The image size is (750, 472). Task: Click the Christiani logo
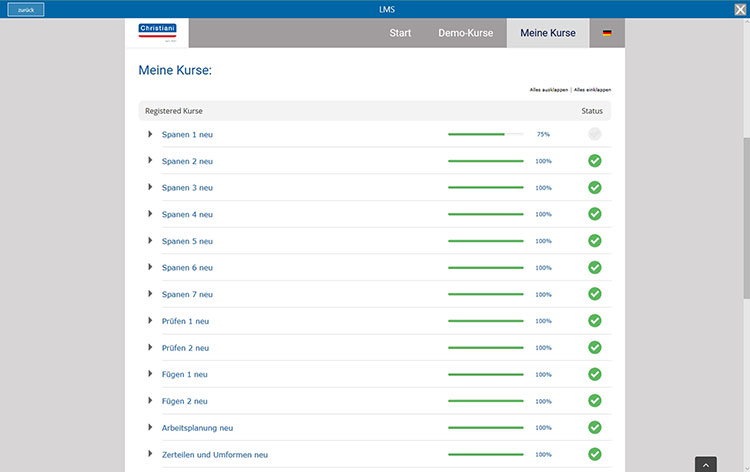click(x=157, y=32)
